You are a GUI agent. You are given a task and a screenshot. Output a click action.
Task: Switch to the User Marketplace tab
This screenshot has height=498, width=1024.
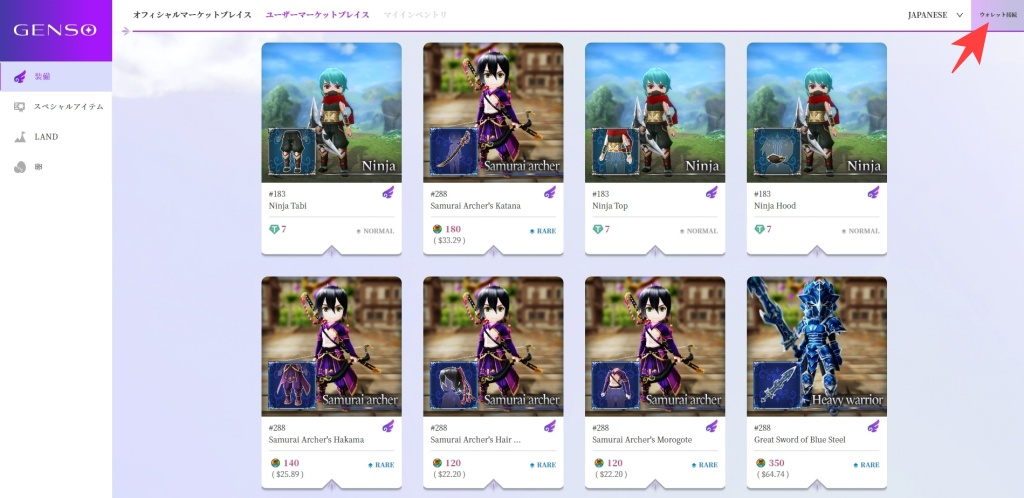pyautogui.click(x=317, y=14)
